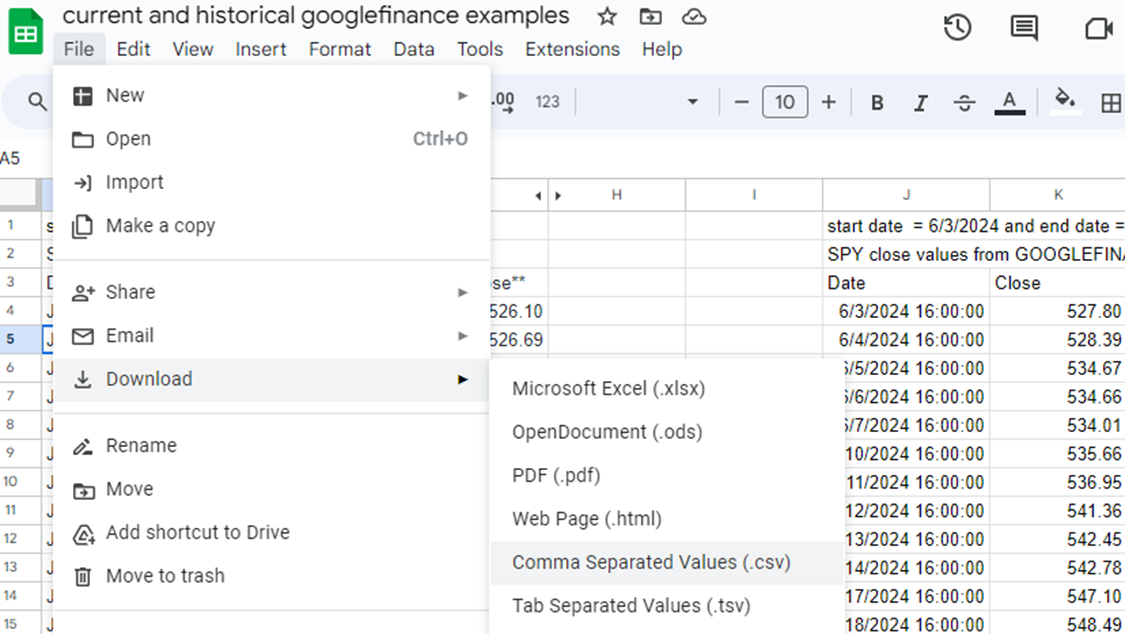The height and width of the screenshot is (634, 1125).
Task: Open number format 123 menu
Action: 547,102
